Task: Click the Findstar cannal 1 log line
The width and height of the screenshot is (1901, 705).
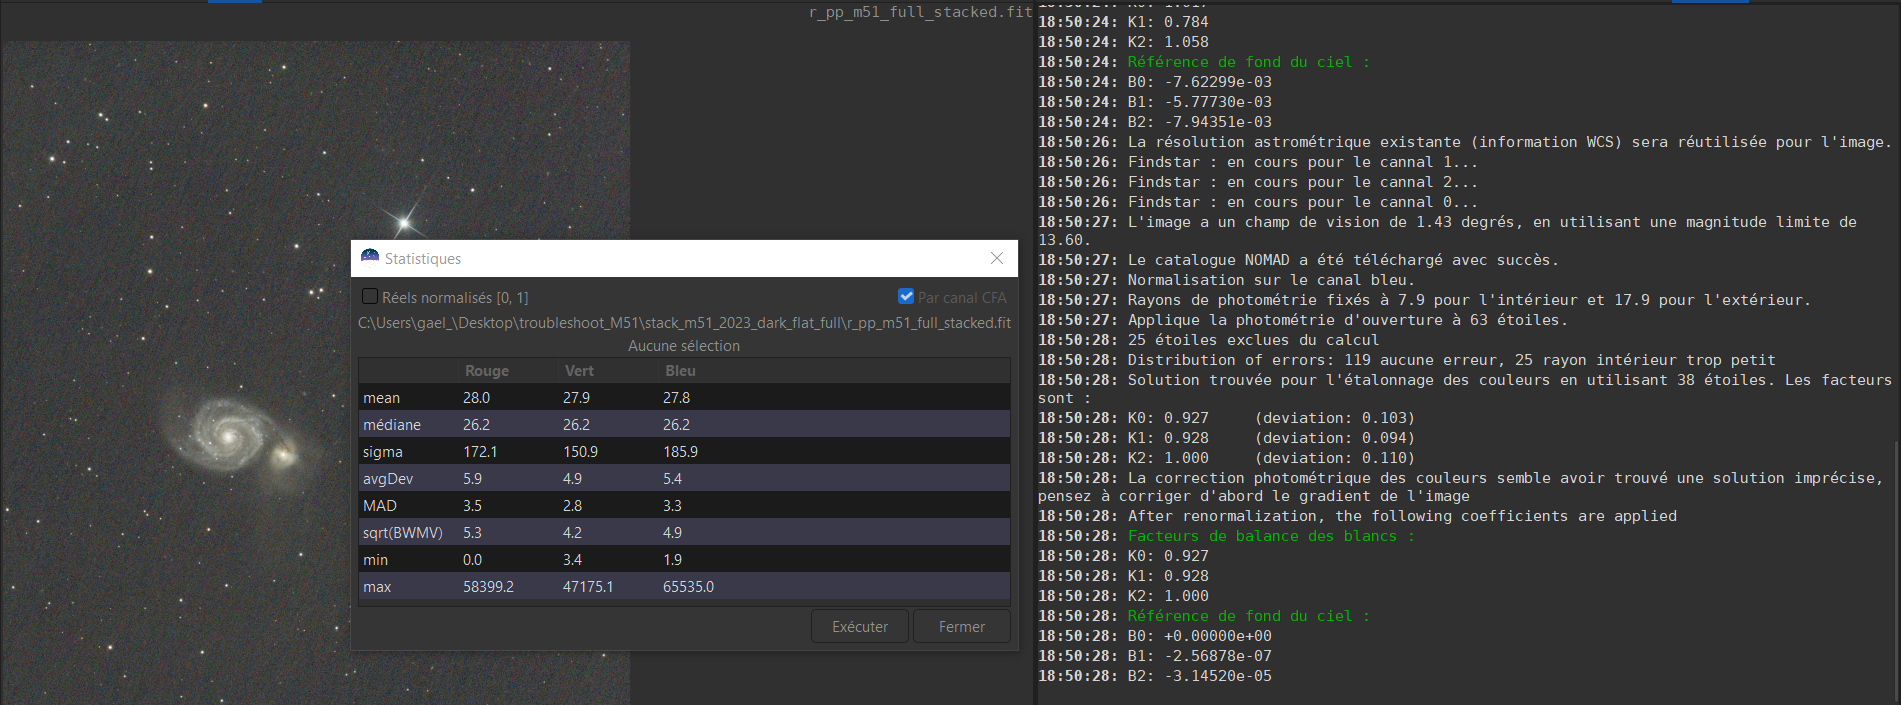Action: coord(1257,162)
